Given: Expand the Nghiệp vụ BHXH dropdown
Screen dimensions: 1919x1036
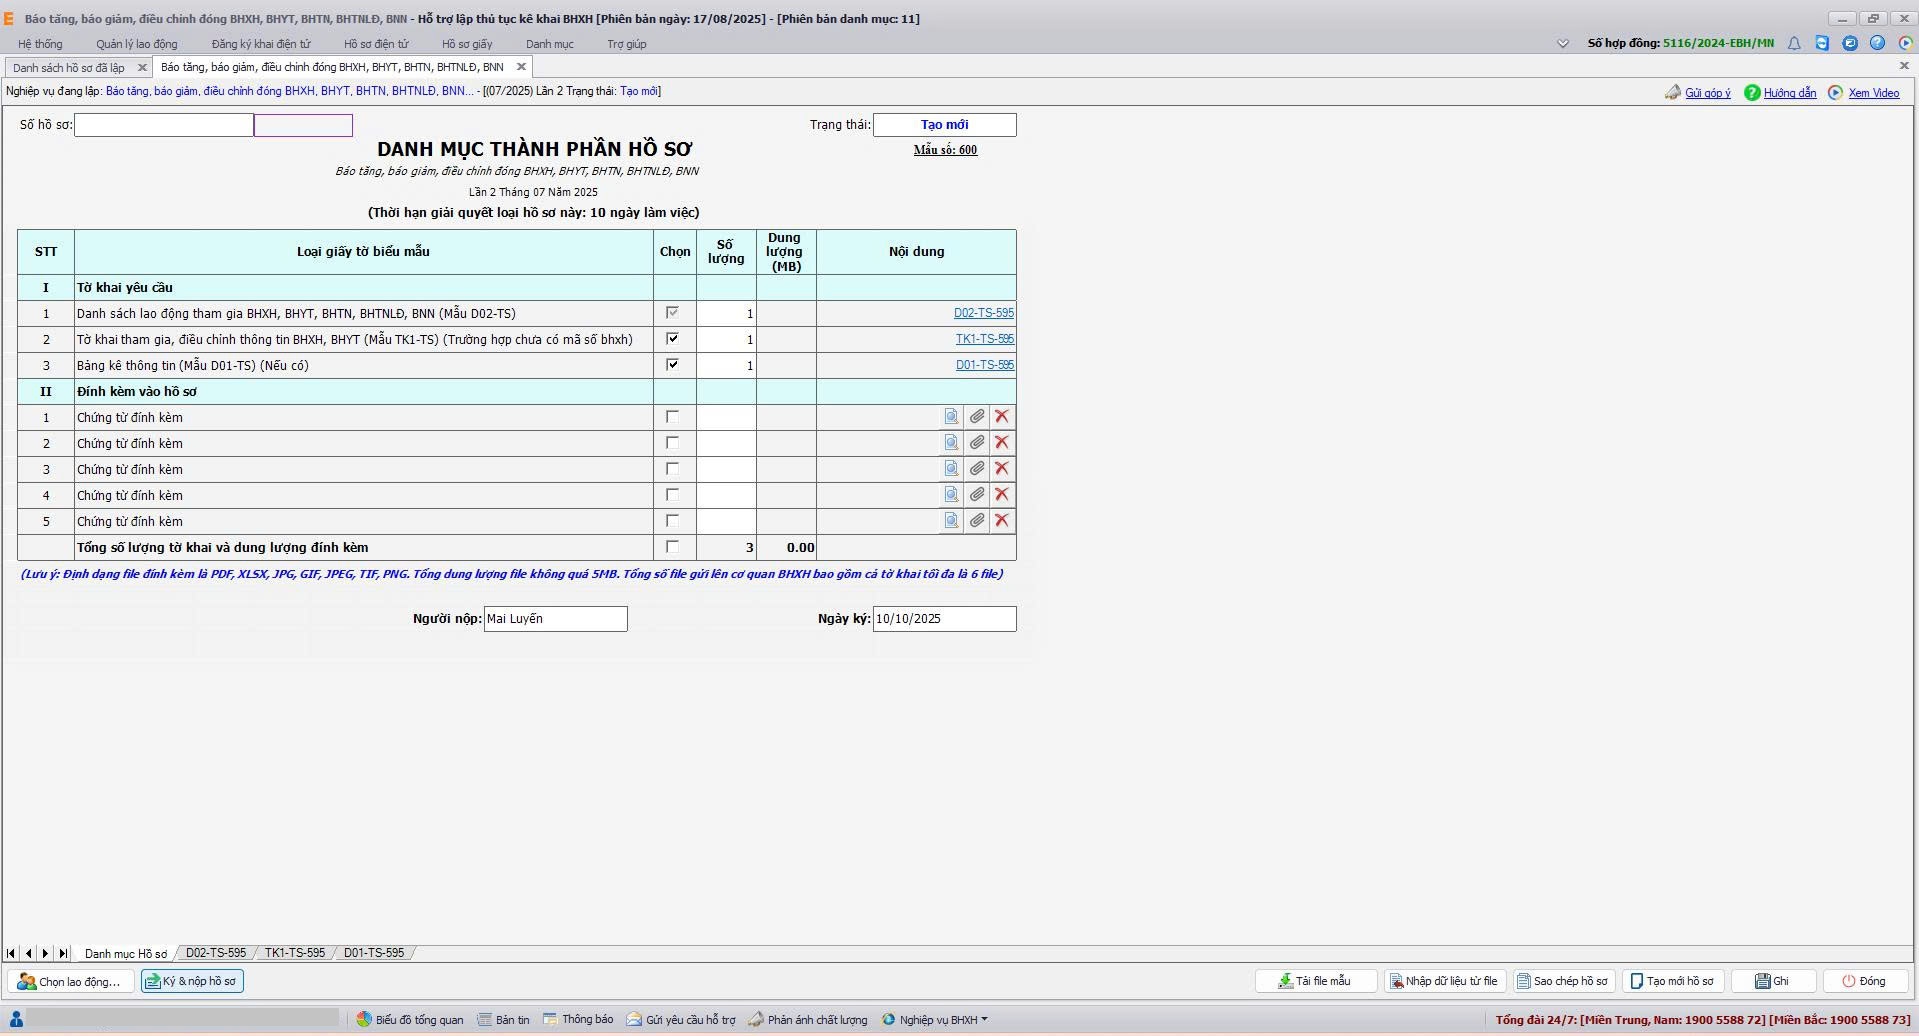Looking at the screenshot, I should [936, 1020].
